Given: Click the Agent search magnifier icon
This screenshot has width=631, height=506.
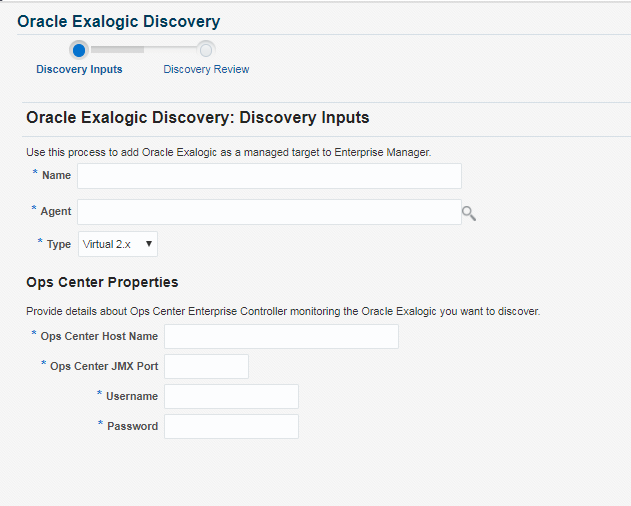Looking at the screenshot, I should (469, 213).
